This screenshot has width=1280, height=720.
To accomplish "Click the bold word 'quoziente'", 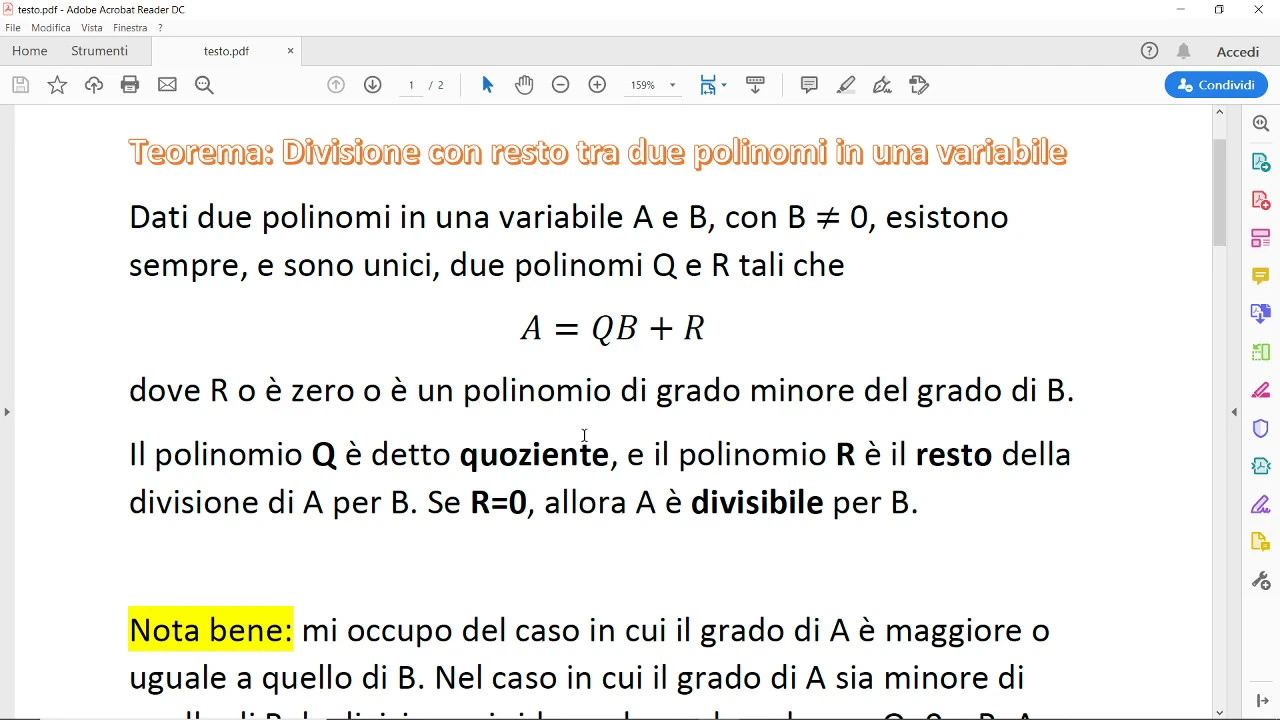I will [534, 455].
